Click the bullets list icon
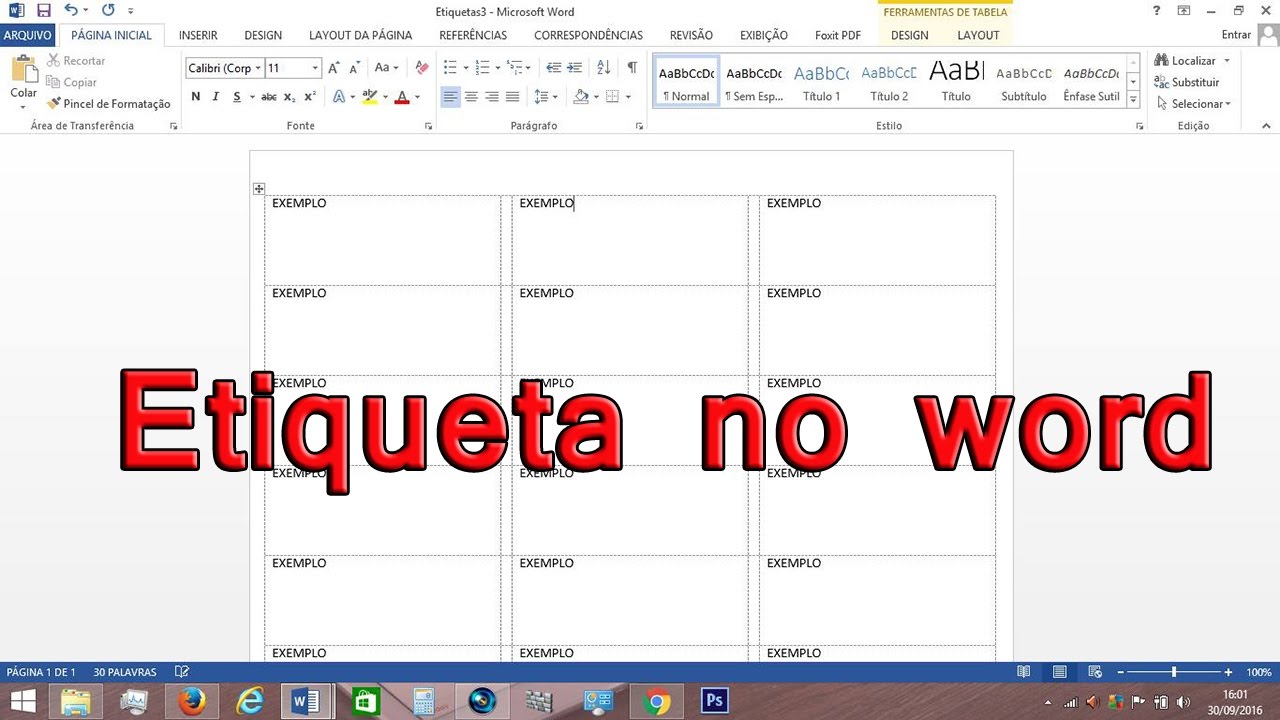This screenshot has width=1280, height=720. click(450, 68)
